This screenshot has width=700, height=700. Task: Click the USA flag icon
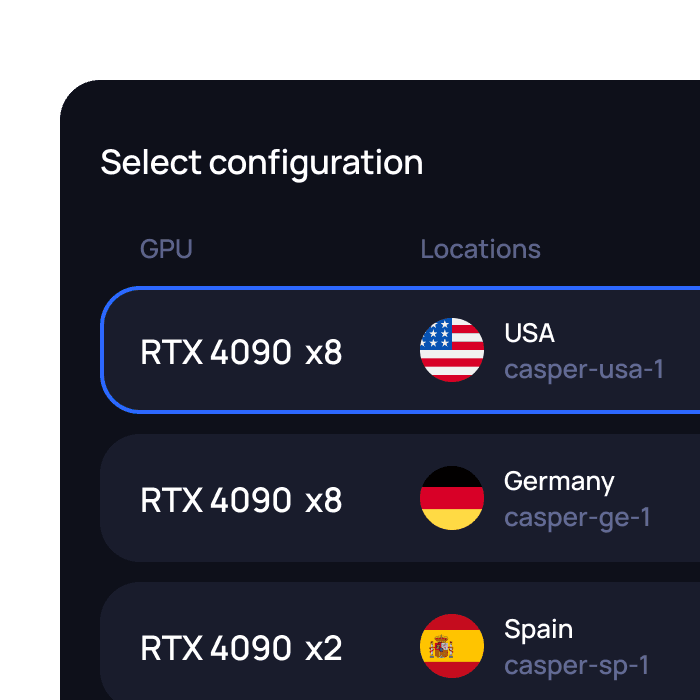(452, 350)
